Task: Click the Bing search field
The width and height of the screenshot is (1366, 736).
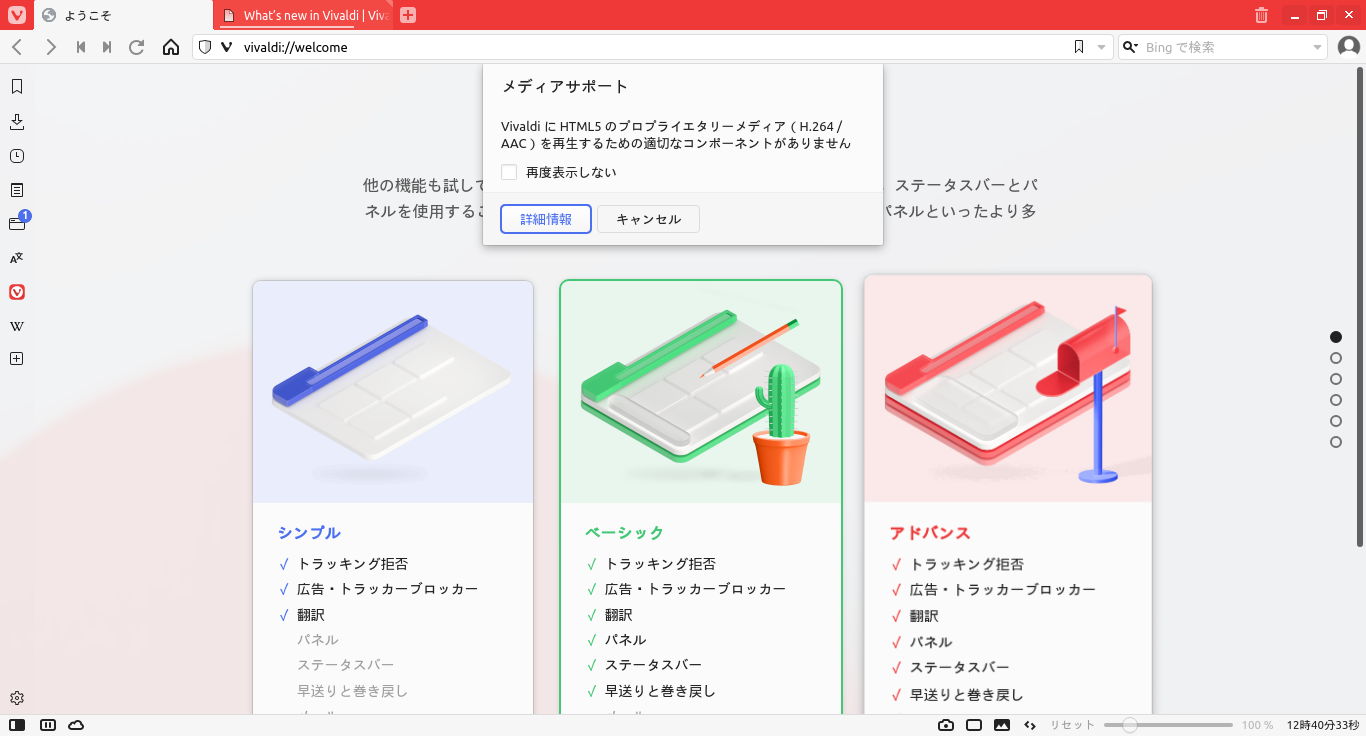Action: pyautogui.click(x=1225, y=47)
